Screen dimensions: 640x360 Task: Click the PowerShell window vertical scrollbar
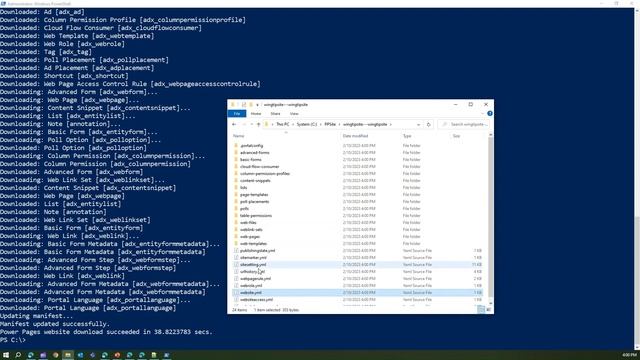(x=637, y=282)
